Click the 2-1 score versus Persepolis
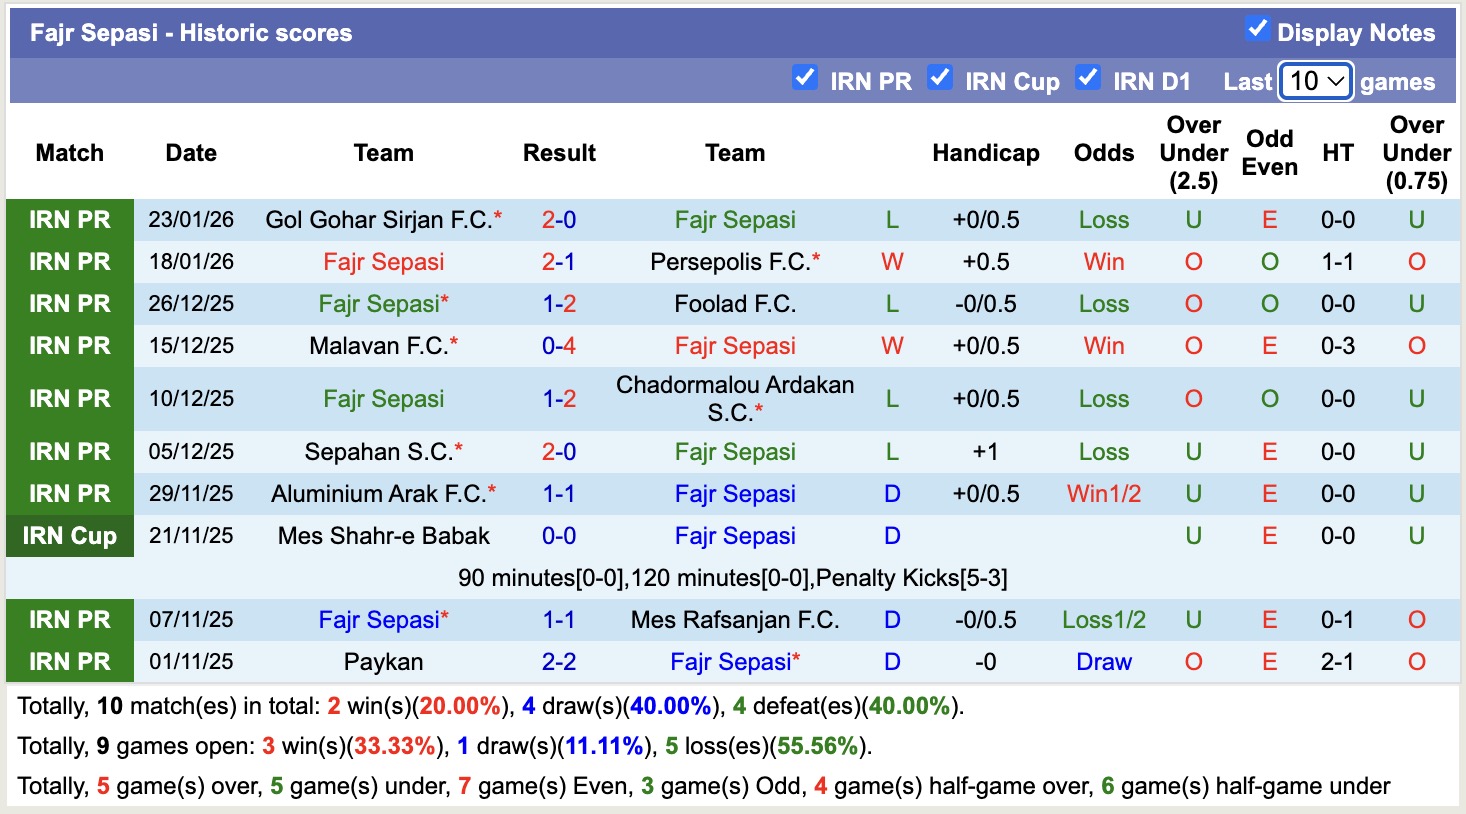1466x814 pixels. [x=559, y=262]
